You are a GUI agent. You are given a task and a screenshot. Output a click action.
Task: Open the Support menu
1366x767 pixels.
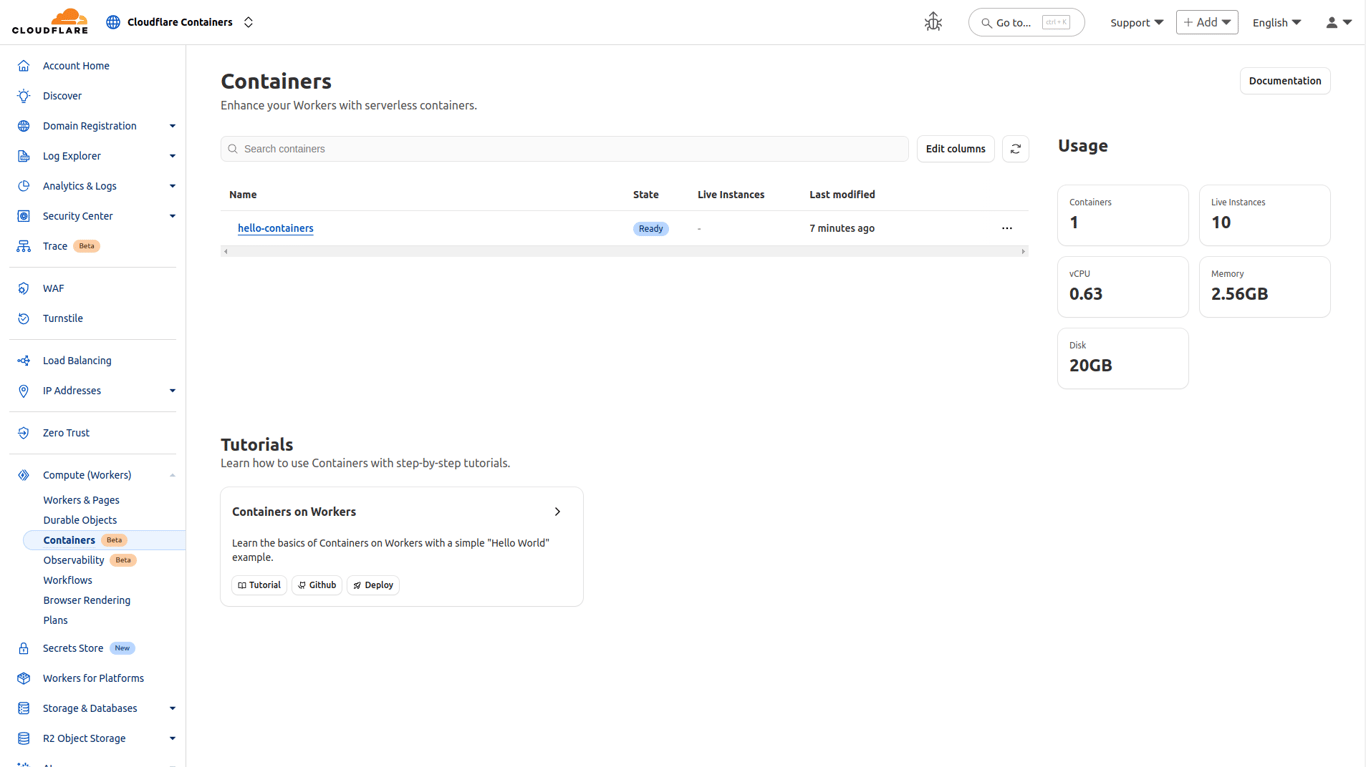point(1136,22)
